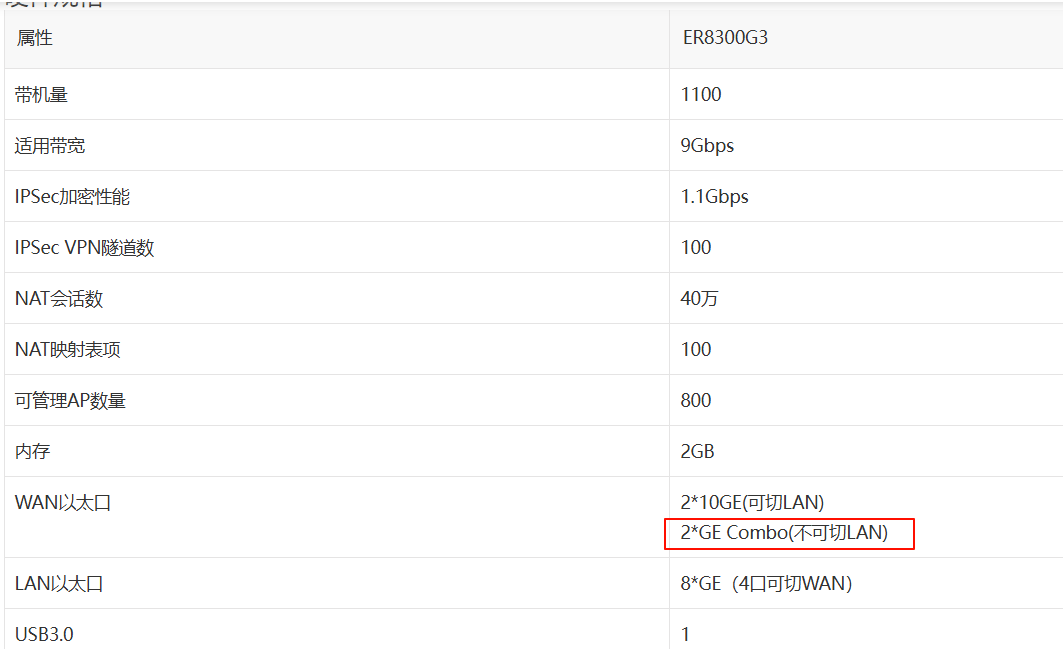Click the 可管理AP数量 row label

[71, 401]
